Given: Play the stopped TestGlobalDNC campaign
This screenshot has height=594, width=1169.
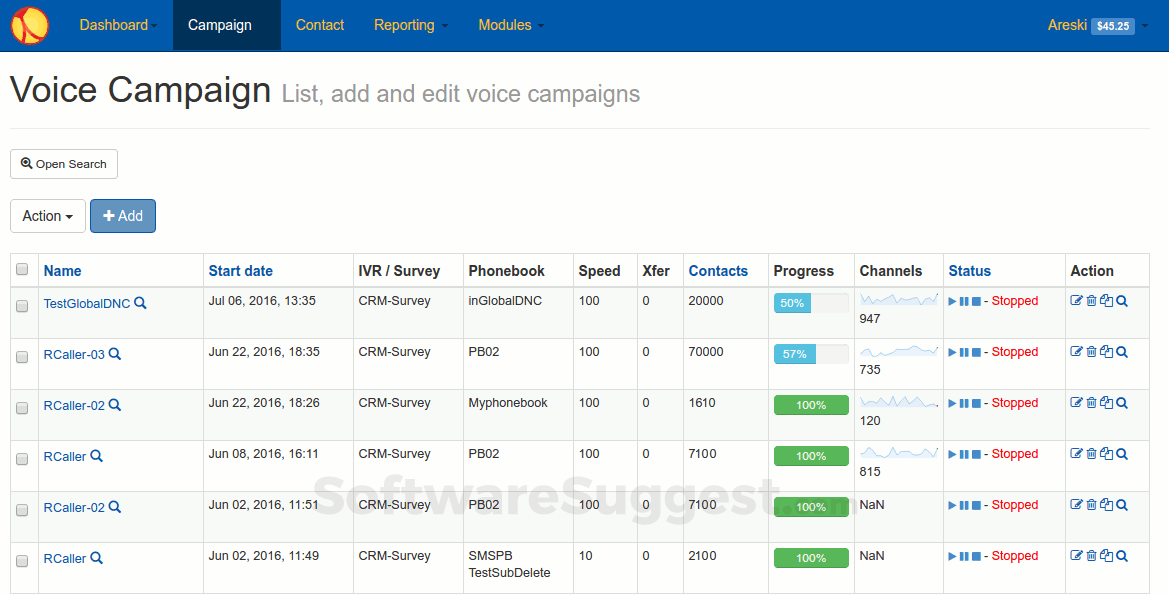Looking at the screenshot, I should 952,300.
